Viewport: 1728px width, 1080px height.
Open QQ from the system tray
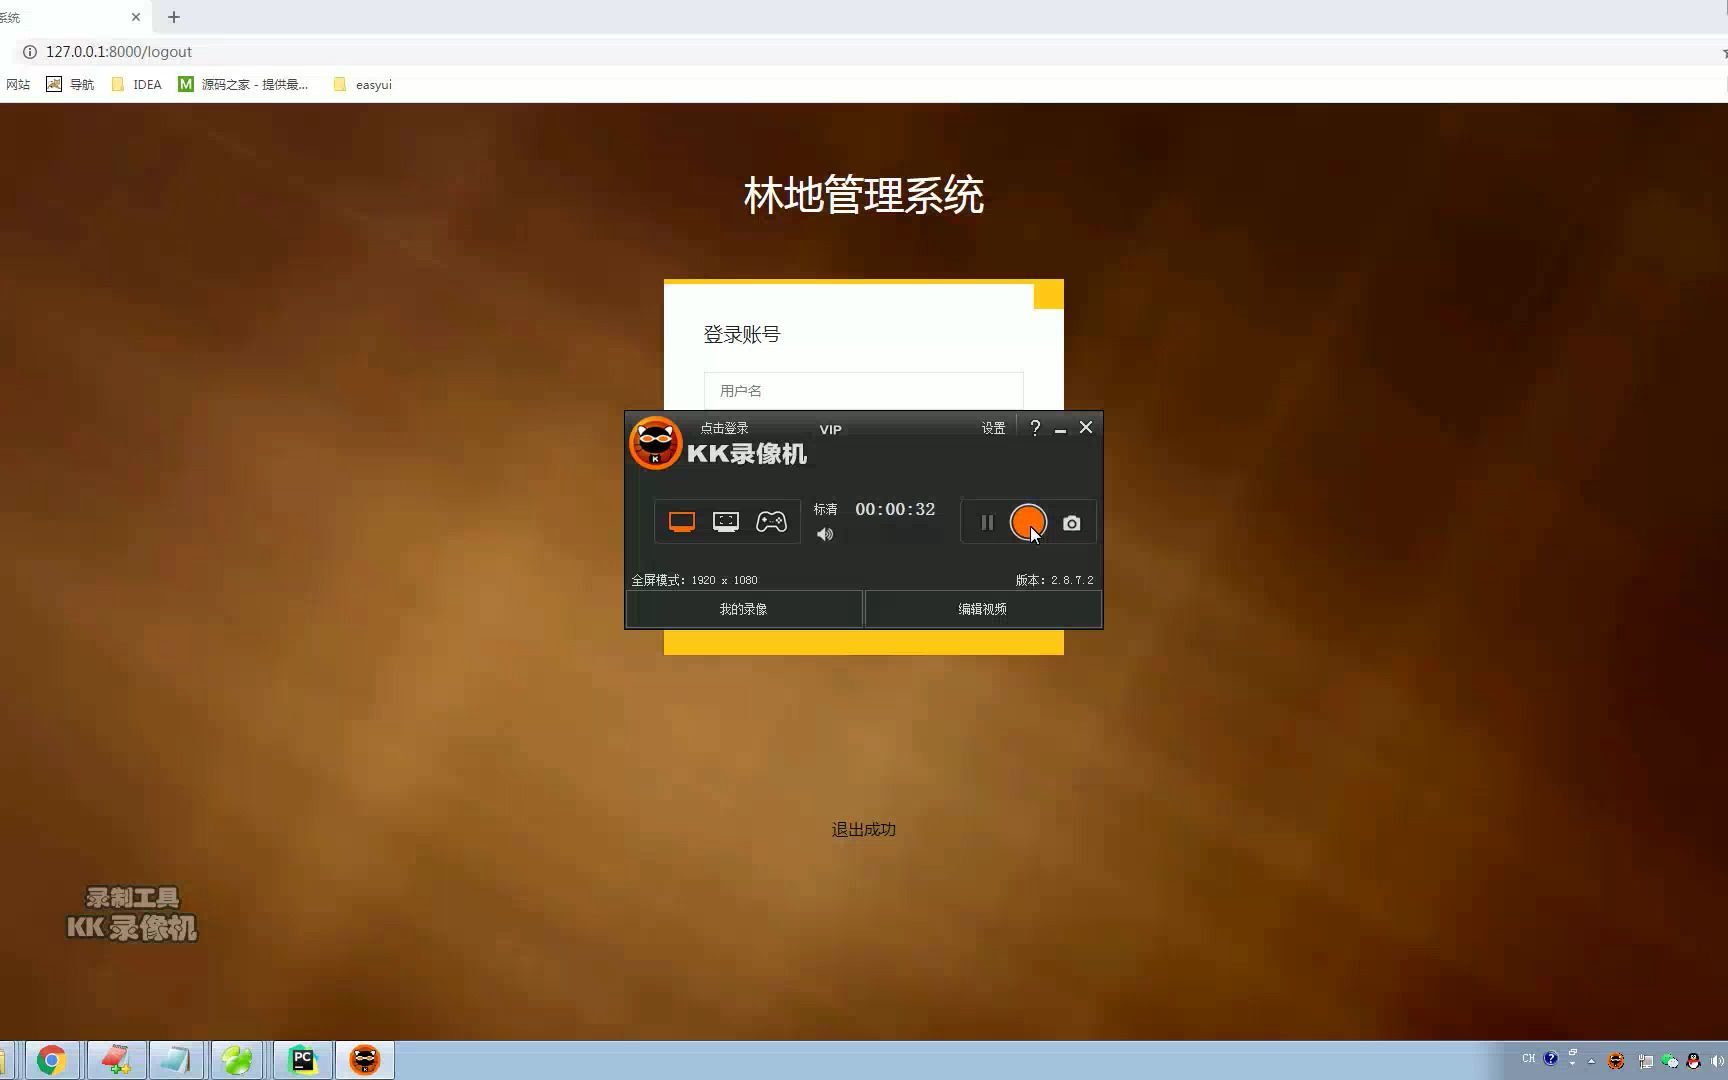(1693, 1062)
